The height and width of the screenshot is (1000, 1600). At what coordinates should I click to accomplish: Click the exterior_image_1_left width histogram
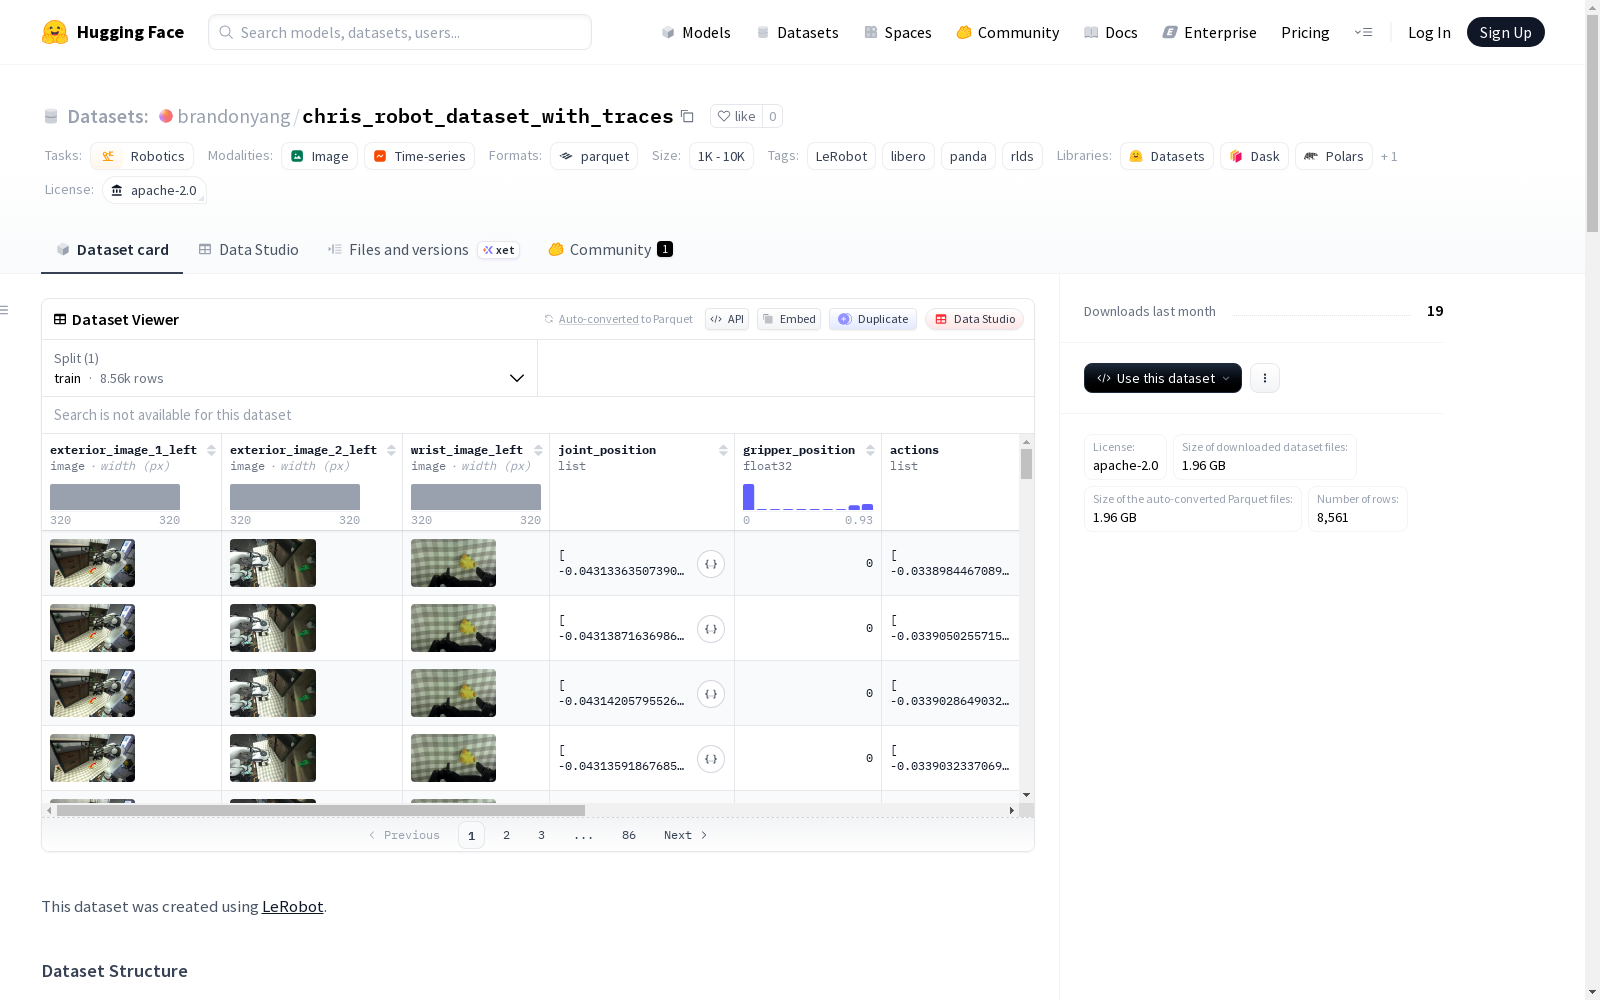click(115, 497)
